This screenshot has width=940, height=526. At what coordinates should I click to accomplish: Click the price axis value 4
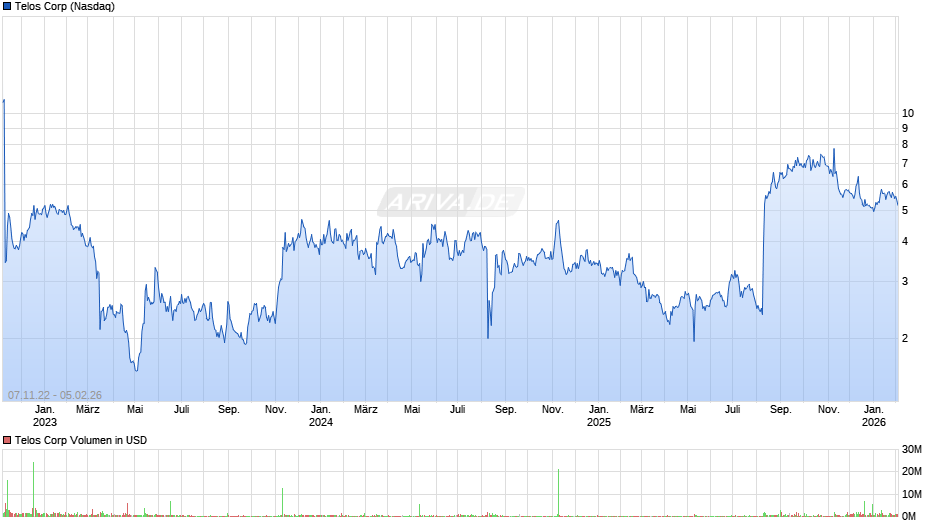click(905, 242)
